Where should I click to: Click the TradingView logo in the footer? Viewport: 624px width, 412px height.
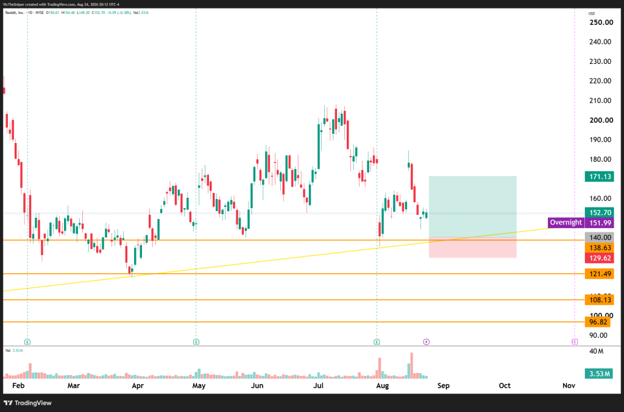pos(27,403)
